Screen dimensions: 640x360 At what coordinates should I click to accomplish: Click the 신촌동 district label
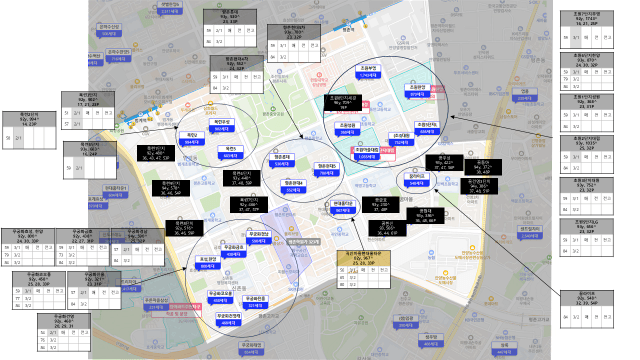coord(238,288)
